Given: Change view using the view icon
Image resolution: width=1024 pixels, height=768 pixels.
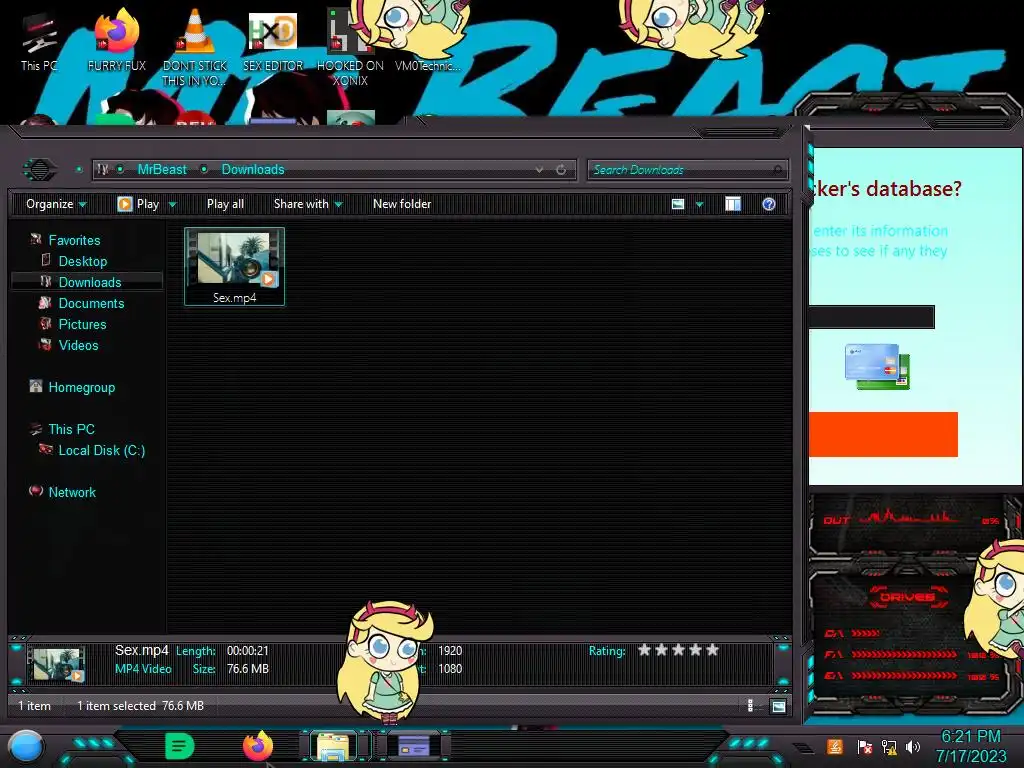Looking at the screenshot, I should coord(678,204).
